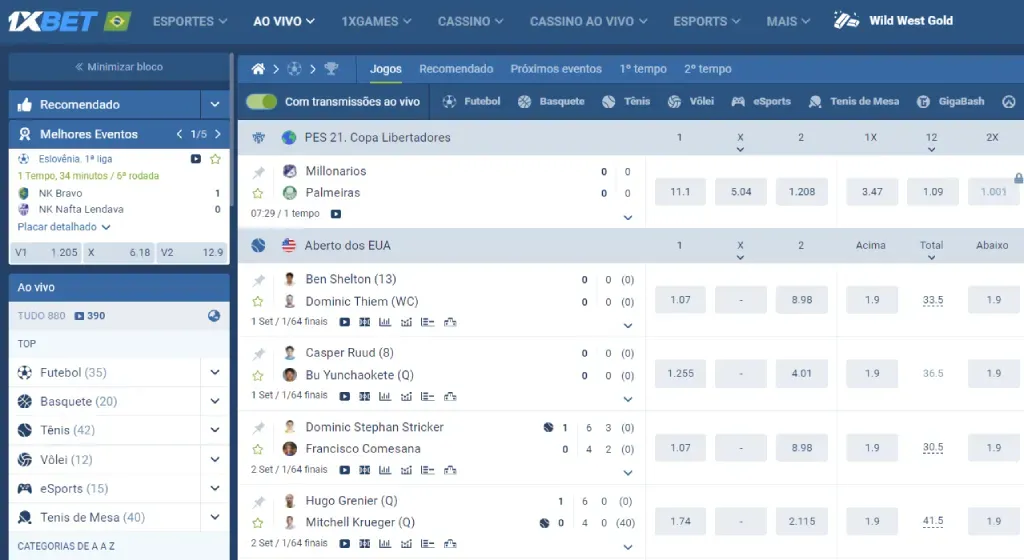Click the 1XBET logo
Viewport: 1024px width, 560px height.
53,22
